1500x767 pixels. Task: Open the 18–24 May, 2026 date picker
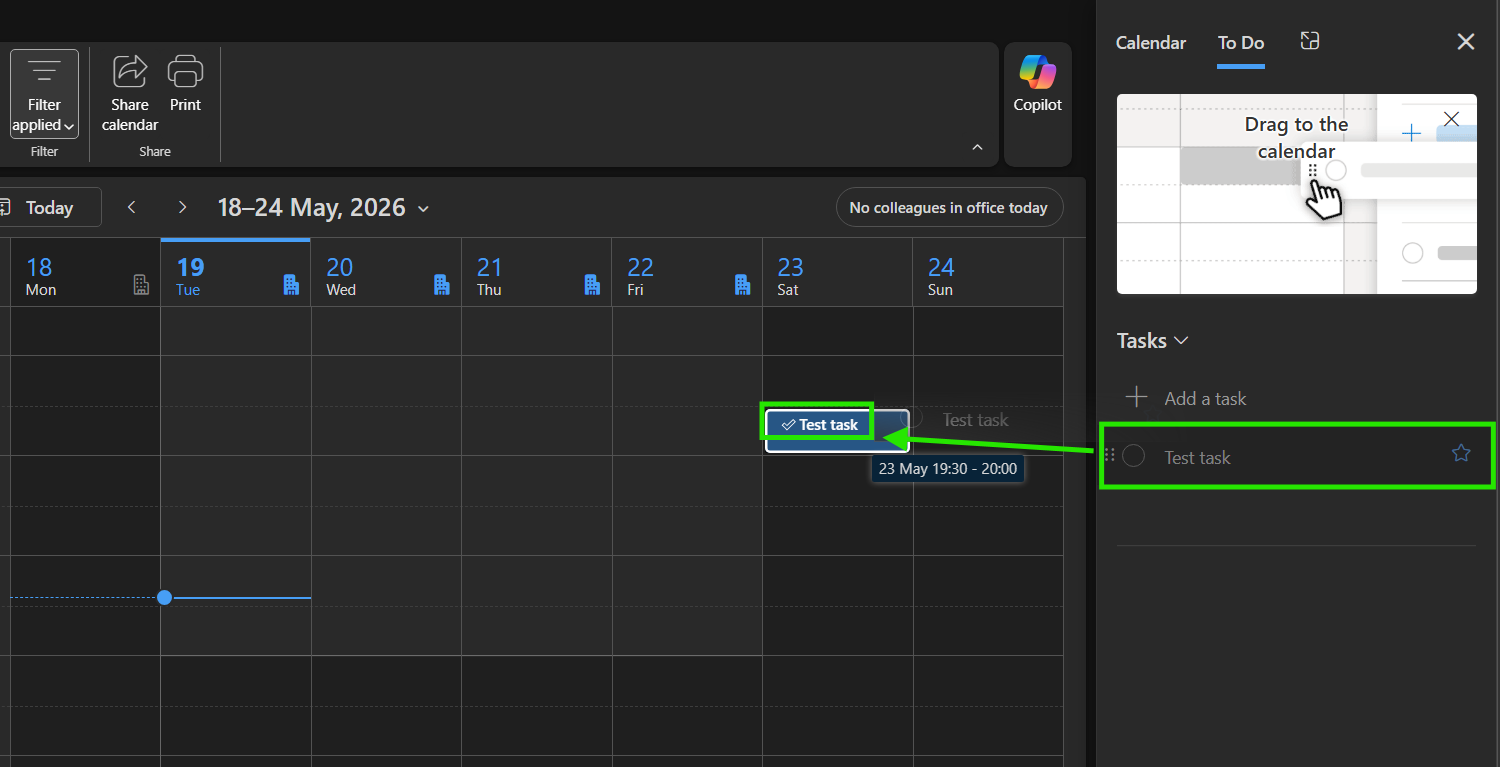(324, 208)
